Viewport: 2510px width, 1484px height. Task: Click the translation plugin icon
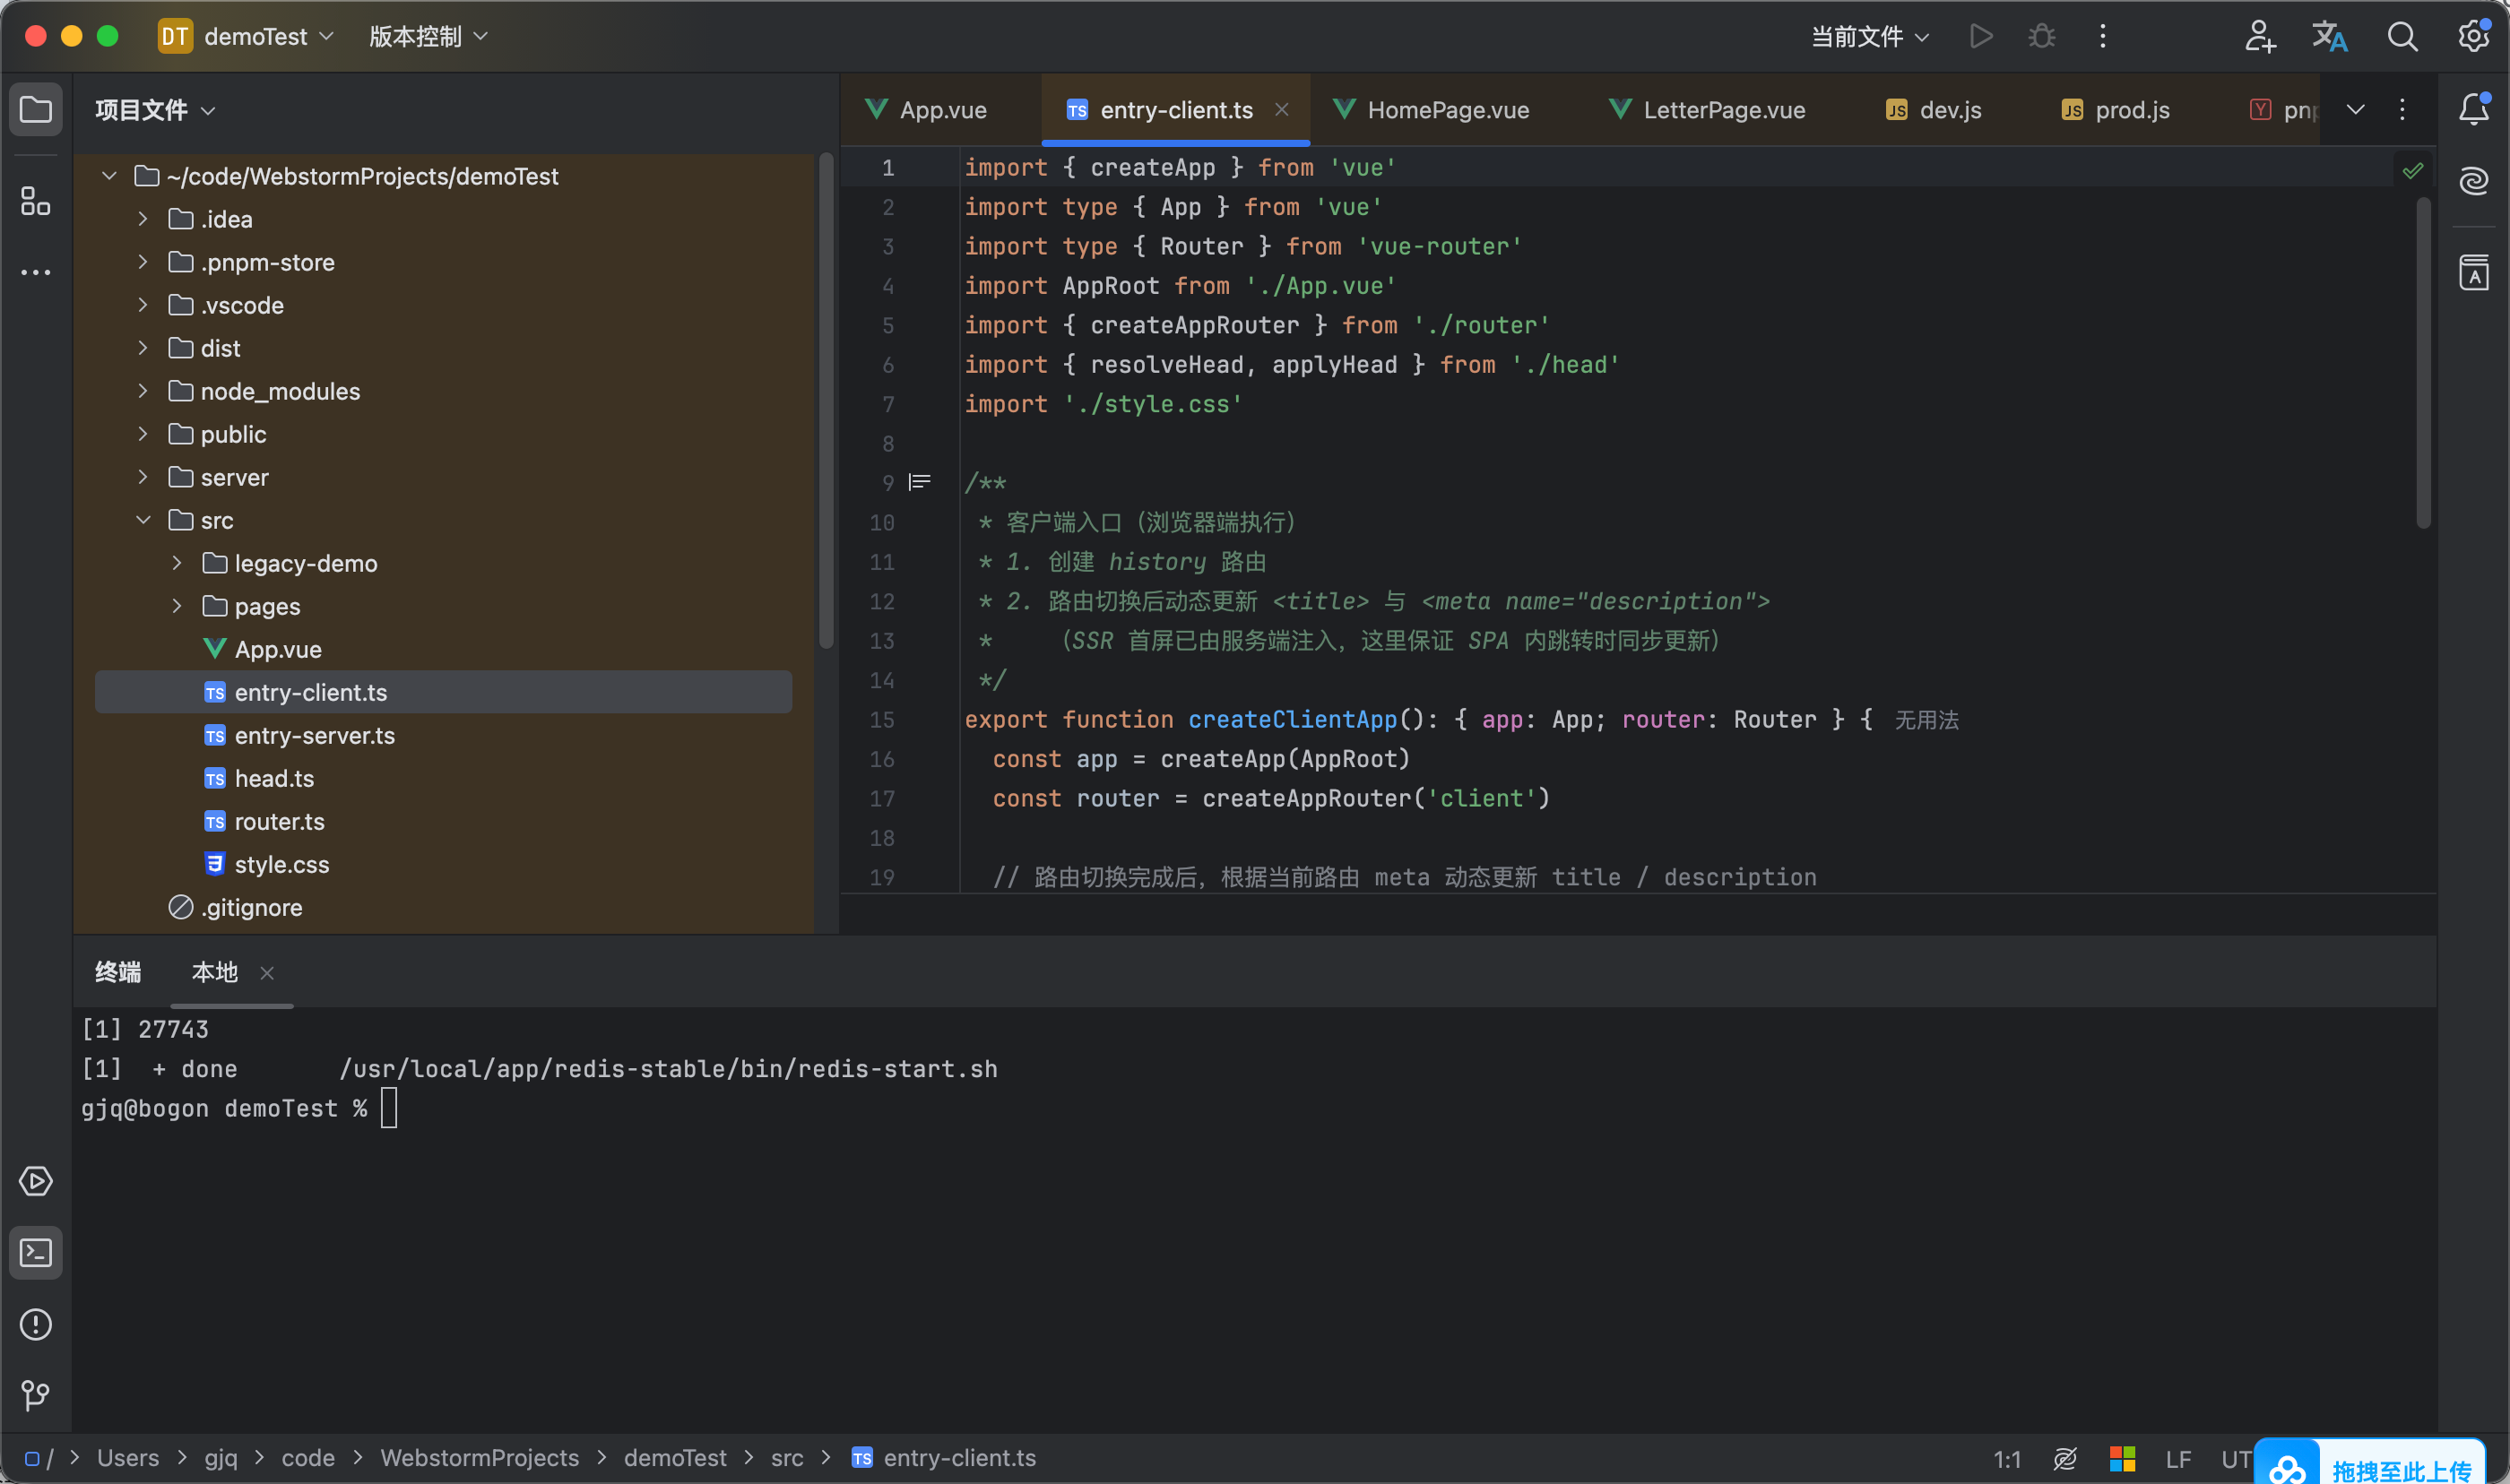(2329, 36)
